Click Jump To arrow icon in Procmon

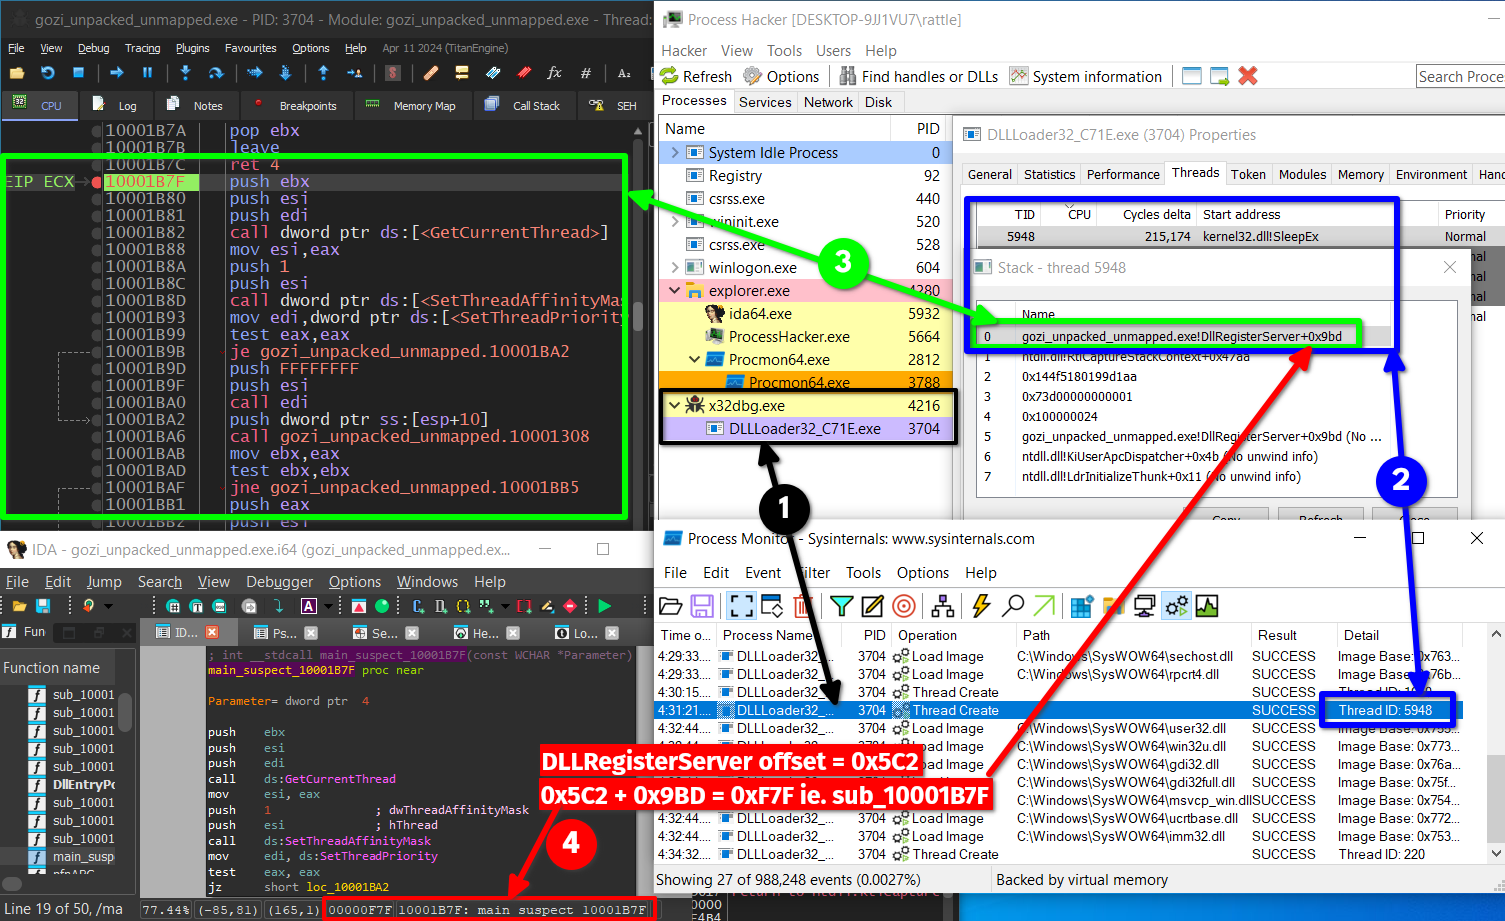[1044, 606]
